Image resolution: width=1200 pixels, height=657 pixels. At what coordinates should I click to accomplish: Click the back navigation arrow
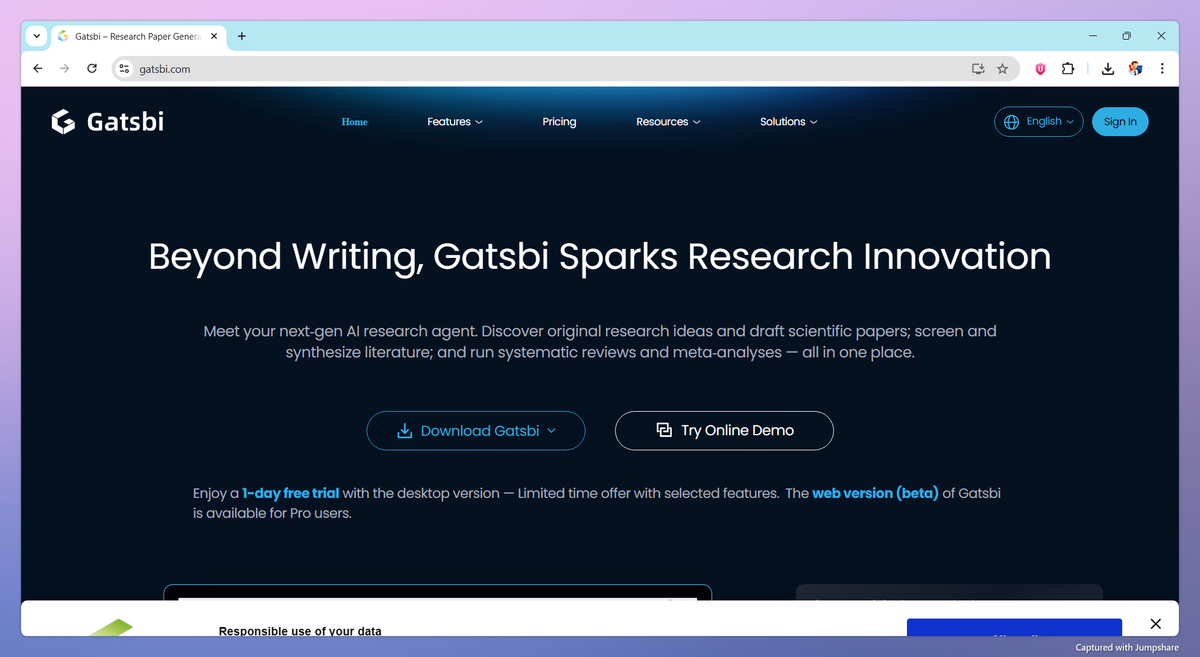pyautogui.click(x=37, y=69)
